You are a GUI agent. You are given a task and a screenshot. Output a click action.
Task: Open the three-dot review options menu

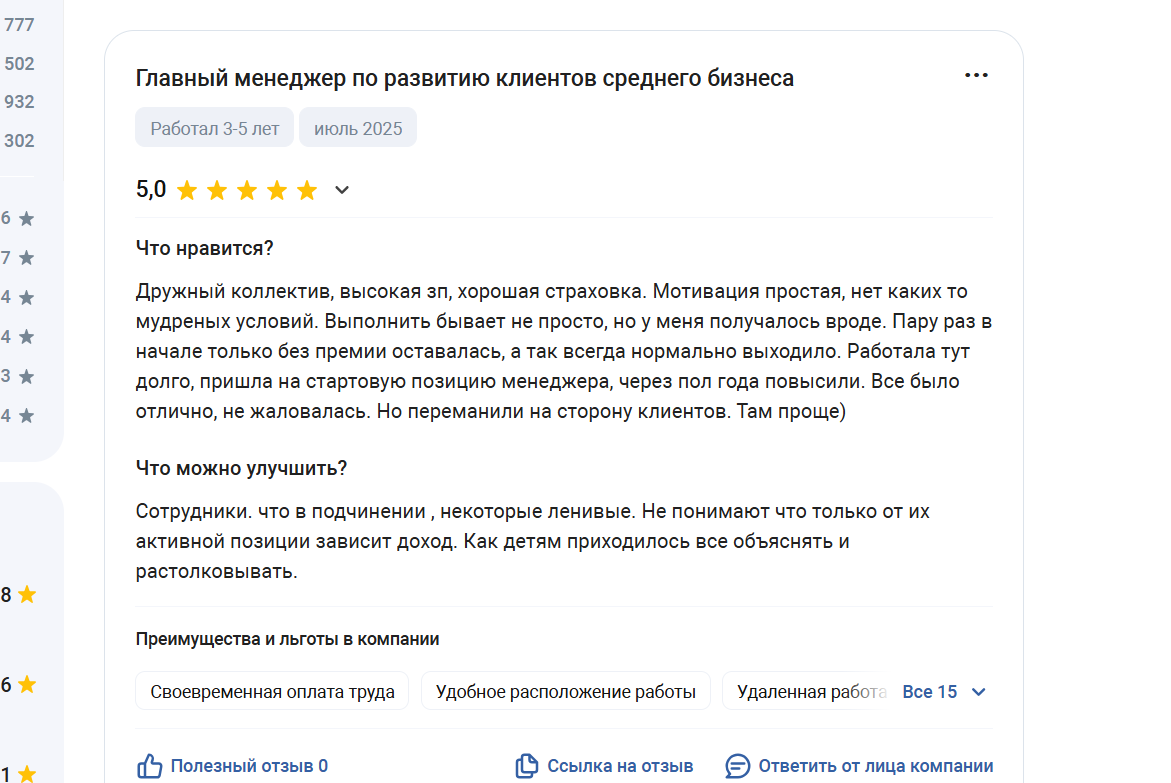tap(976, 75)
